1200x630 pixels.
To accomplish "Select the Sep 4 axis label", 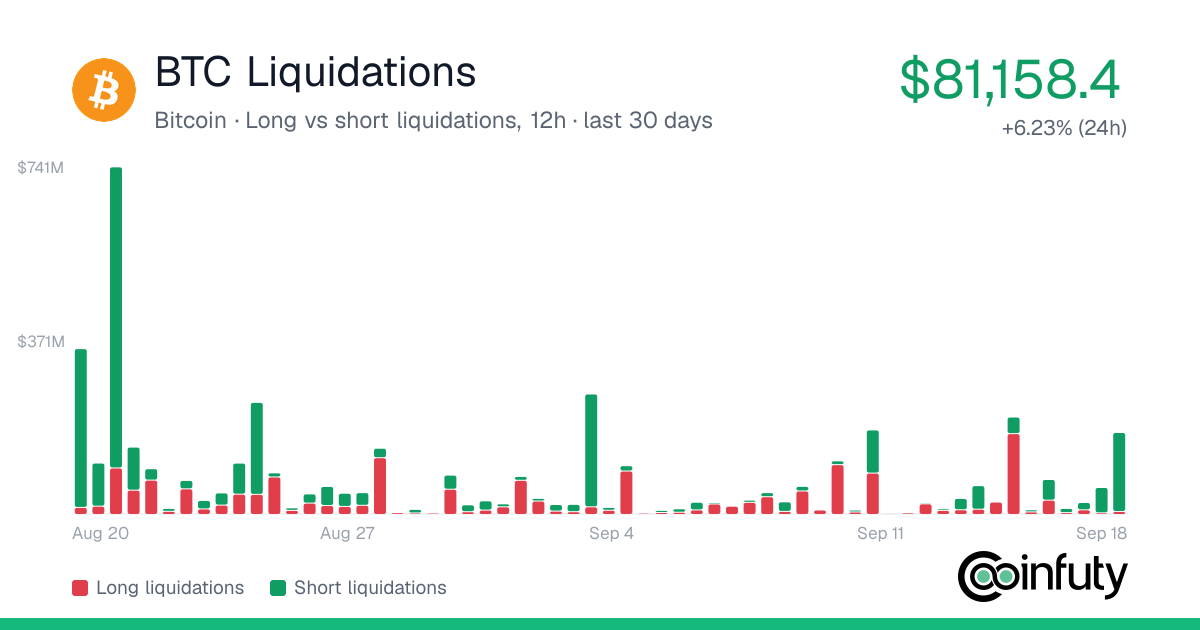I will tap(611, 534).
